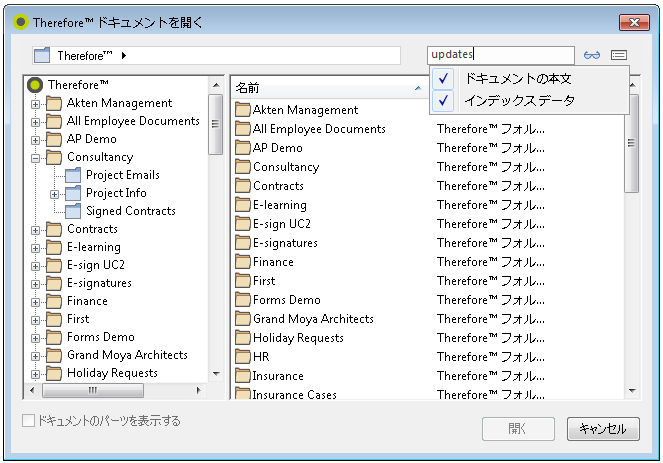Screen dimensions: 663x463
Task: Expand Finance node in tree
Action: coord(36,302)
